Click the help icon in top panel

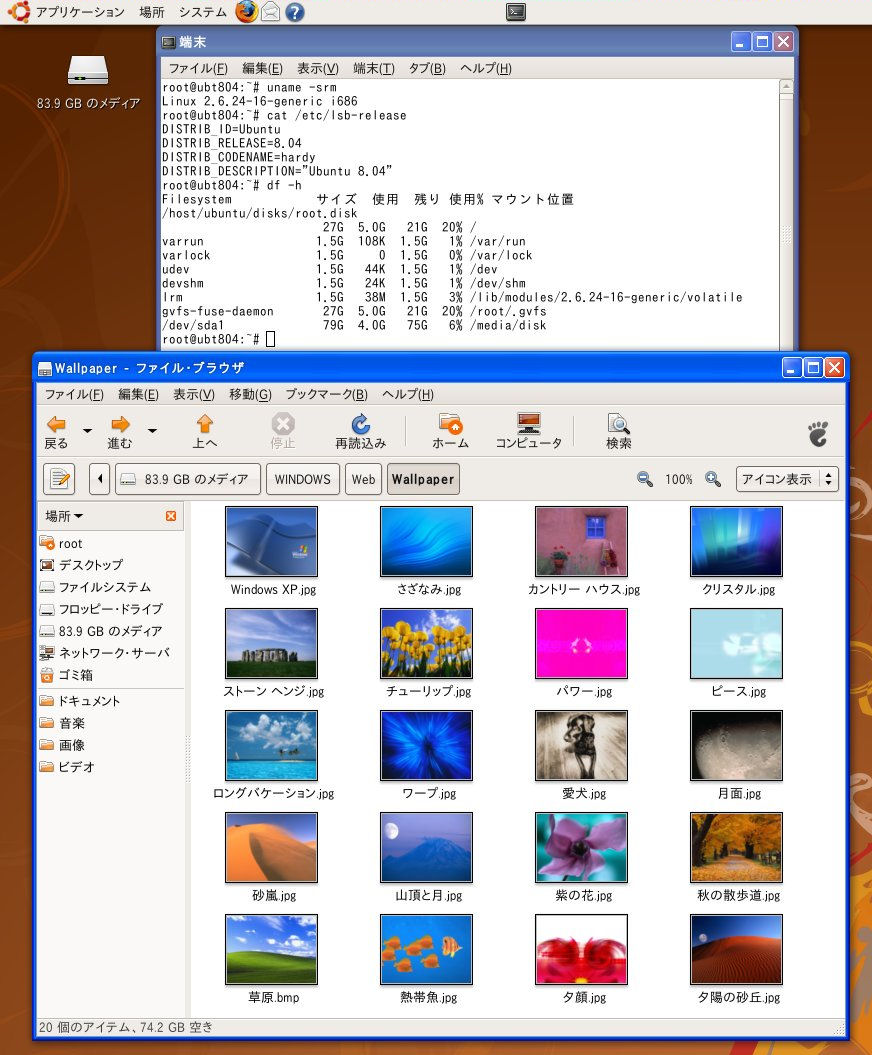click(x=295, y=12)
